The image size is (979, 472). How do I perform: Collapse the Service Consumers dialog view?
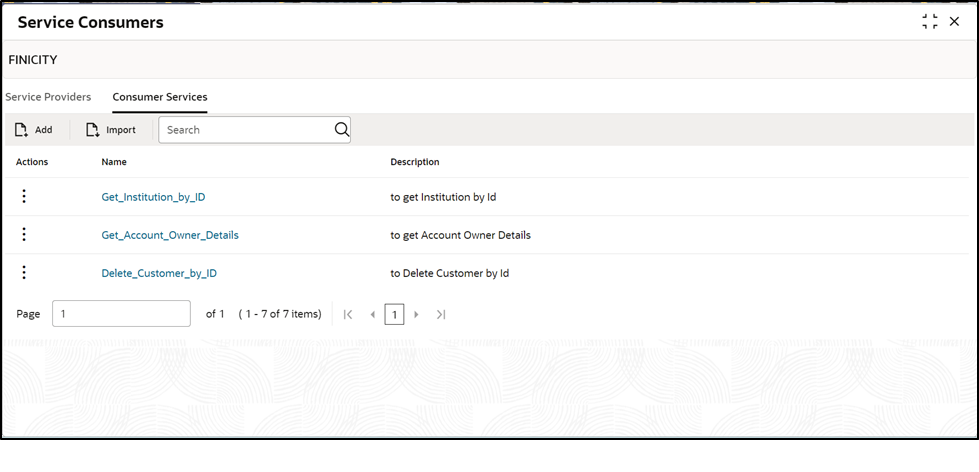[x=930, y=22]
